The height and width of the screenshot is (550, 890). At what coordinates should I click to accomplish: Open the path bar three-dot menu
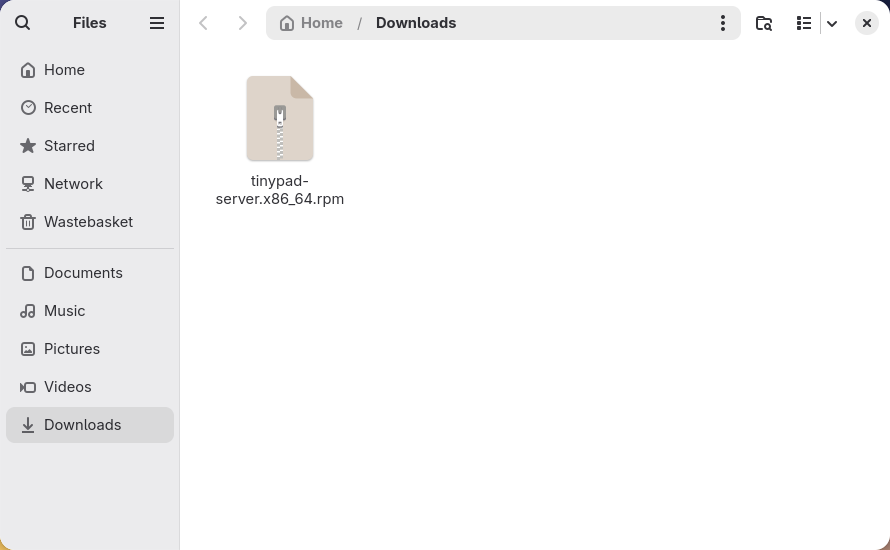click(x=723, y=23)
